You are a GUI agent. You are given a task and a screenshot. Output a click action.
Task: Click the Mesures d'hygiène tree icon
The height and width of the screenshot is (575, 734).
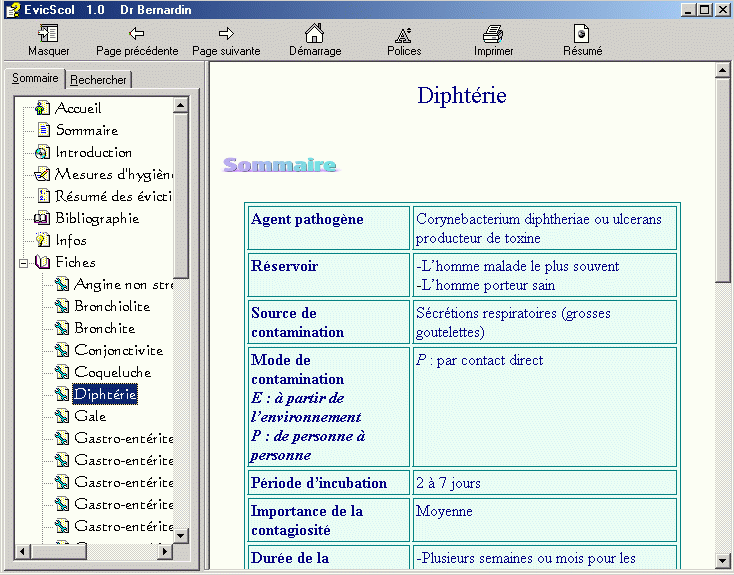coord(42,174)
